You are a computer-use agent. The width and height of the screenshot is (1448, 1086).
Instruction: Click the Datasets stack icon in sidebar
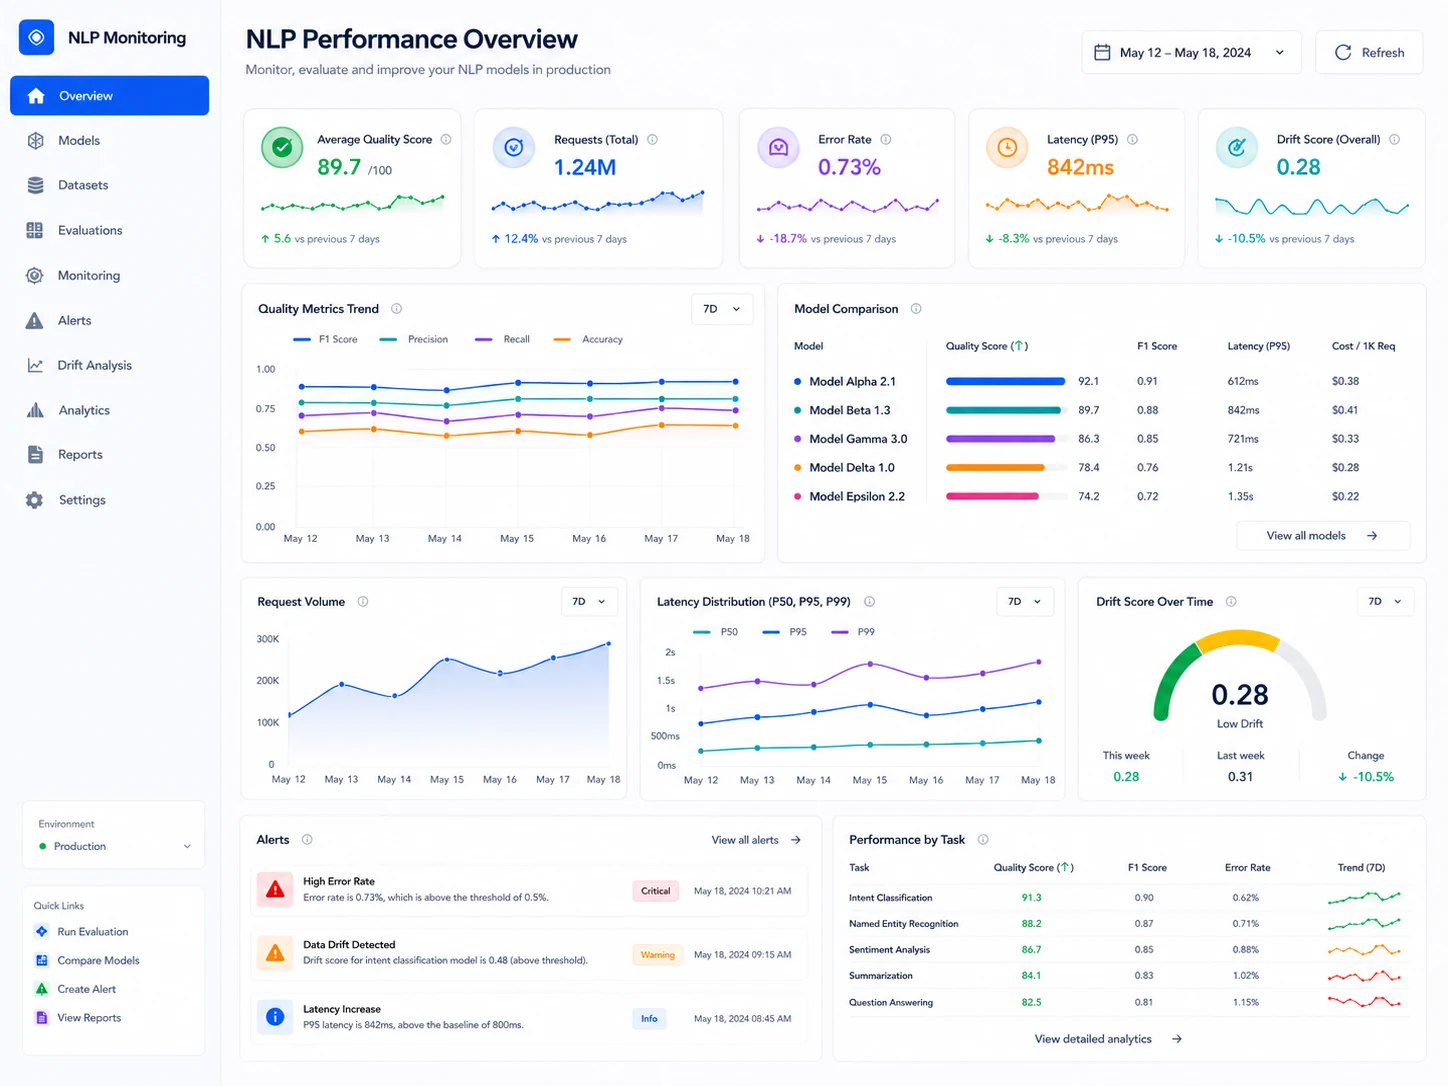pos(35,185)
